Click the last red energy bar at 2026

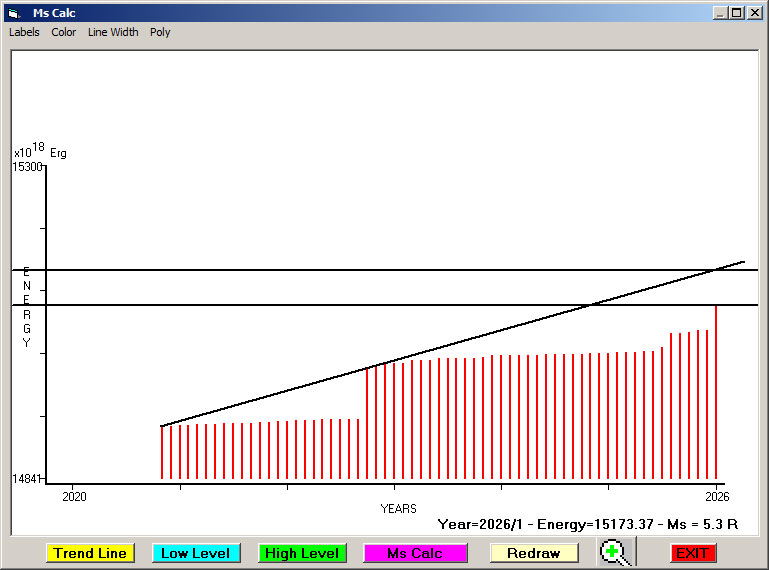[716, 392]
